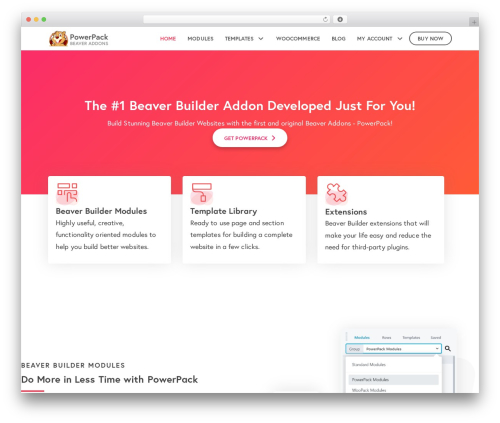Click the Extensions puzzle piece icon
The width and height of the screenshot is (500, 423).
click(x=336, y=193)
